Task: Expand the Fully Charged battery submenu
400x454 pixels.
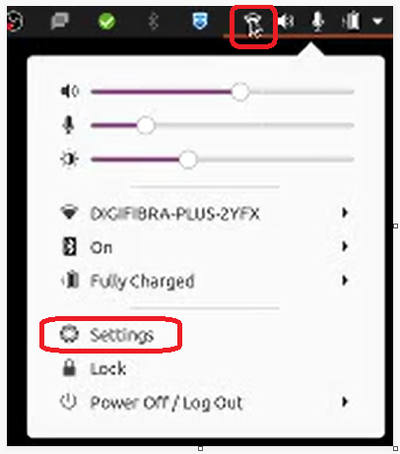Action: pyautogui.click(x=345, y=281)
